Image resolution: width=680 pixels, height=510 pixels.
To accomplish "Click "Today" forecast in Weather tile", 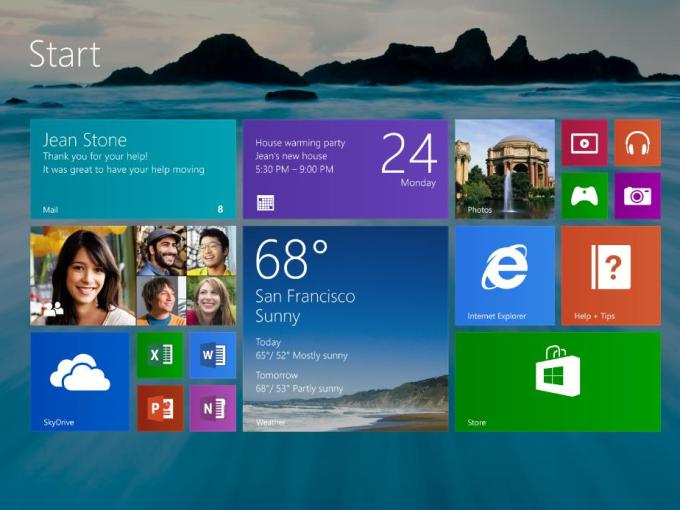I will (268, 342).
